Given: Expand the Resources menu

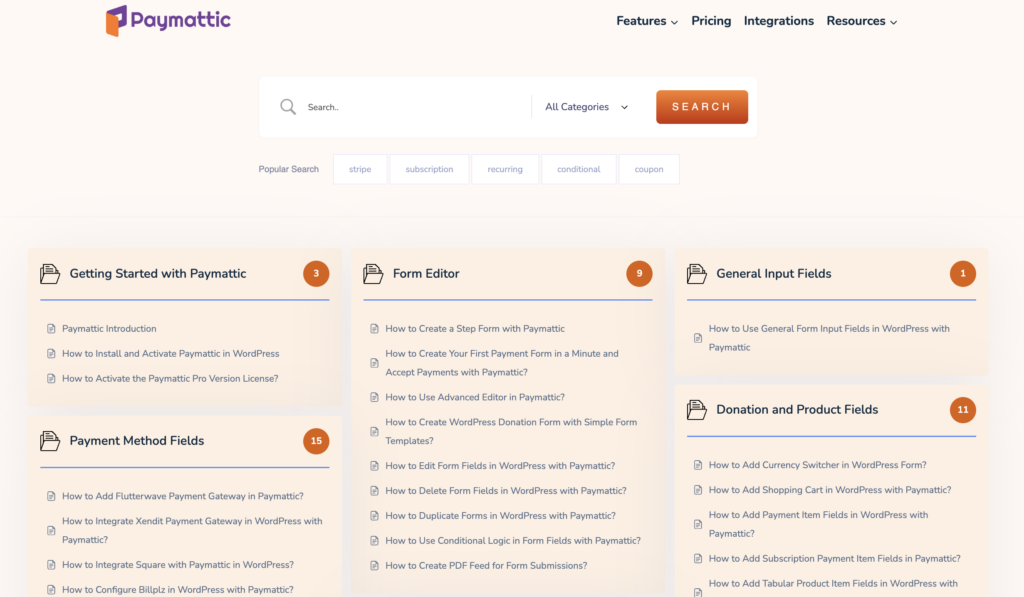Looking at the screenshot, I should (x=861, y=21).
